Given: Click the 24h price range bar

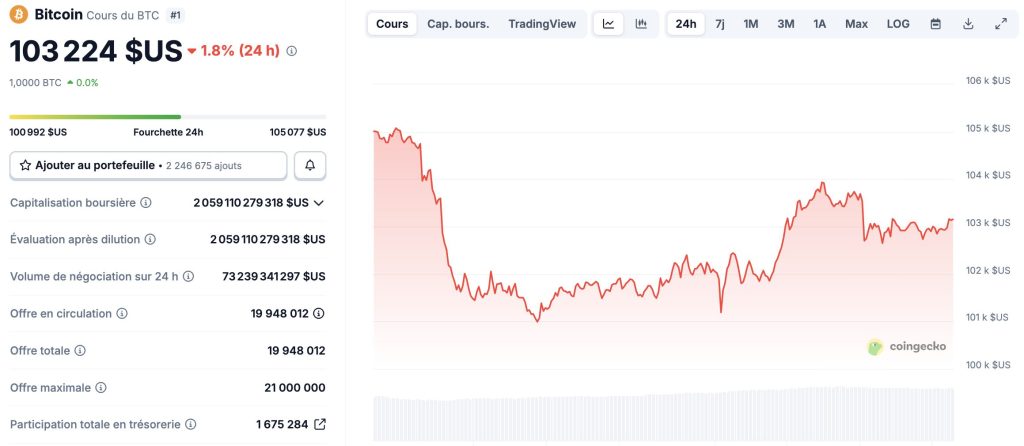Looking at the screenshot, I should 167,117.
